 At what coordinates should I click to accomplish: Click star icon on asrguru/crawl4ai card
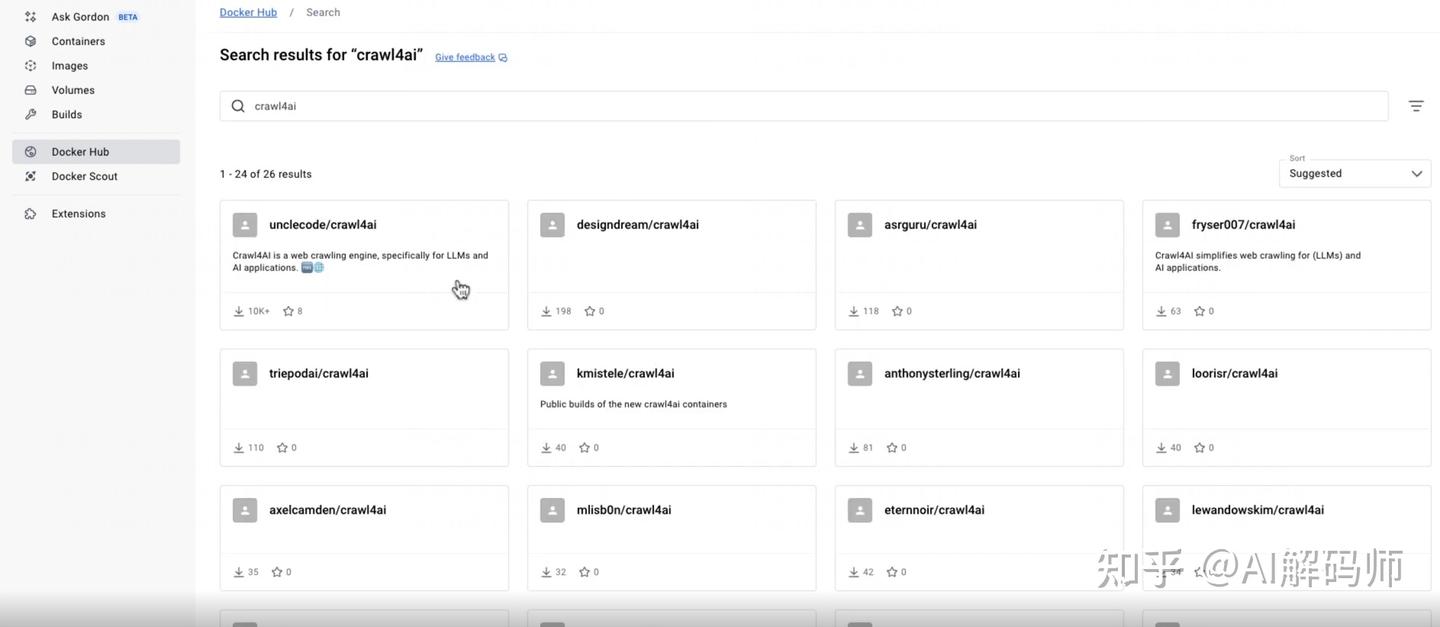tap(897, 311)
